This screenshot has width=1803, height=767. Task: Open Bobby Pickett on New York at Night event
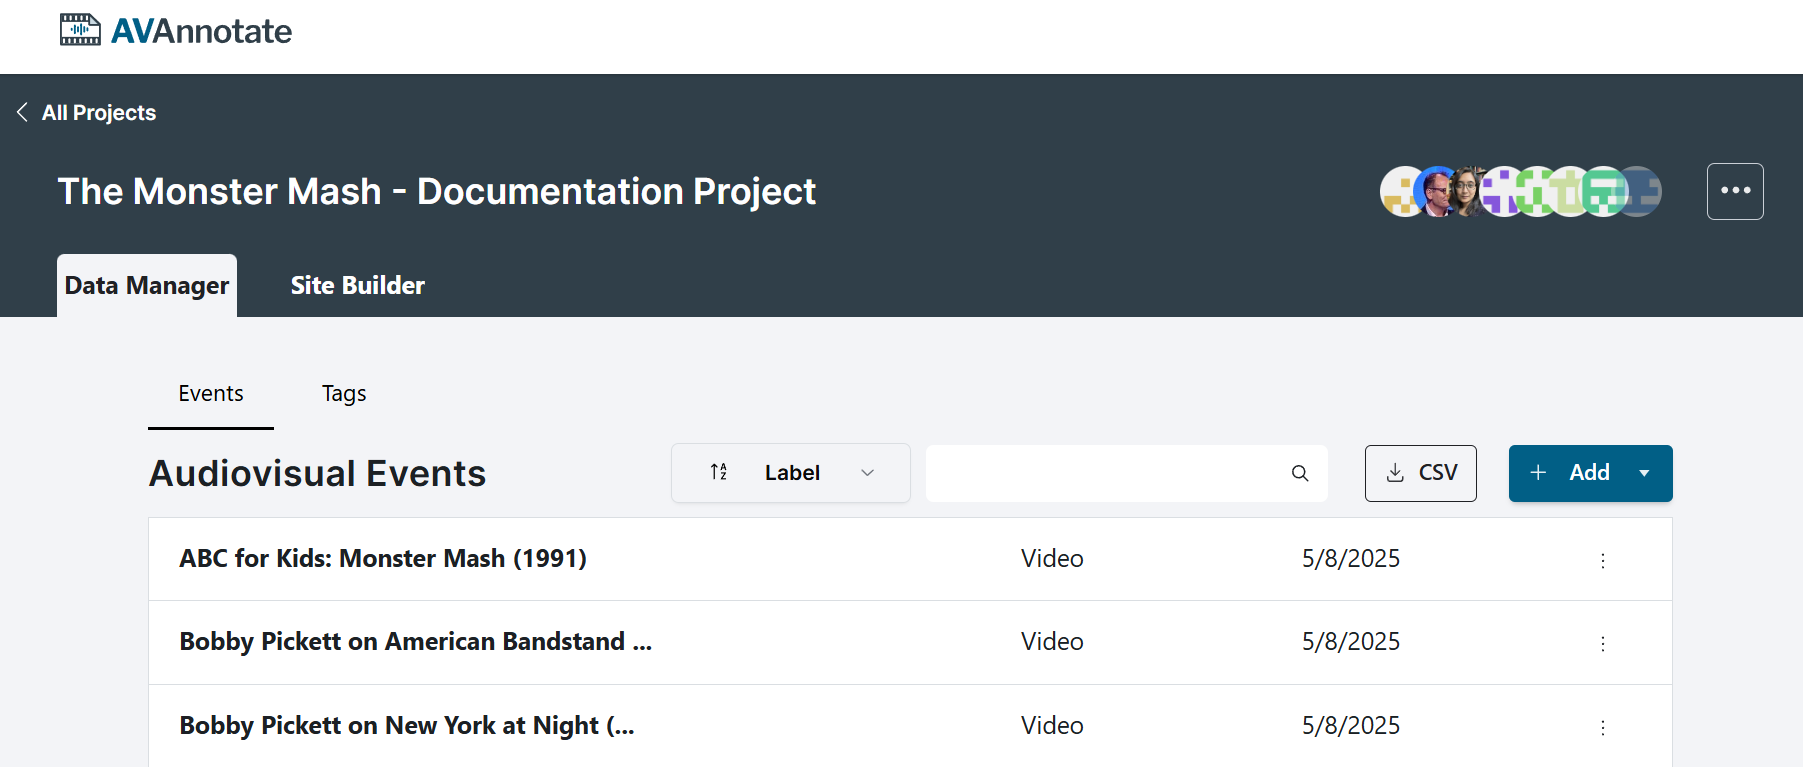click(x=407, y=725)
